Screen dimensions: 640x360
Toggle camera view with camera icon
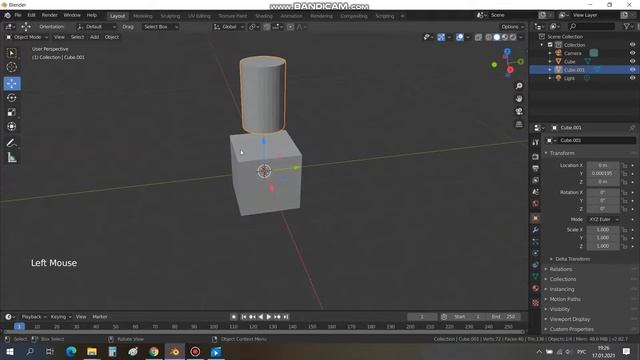[519, 111]
